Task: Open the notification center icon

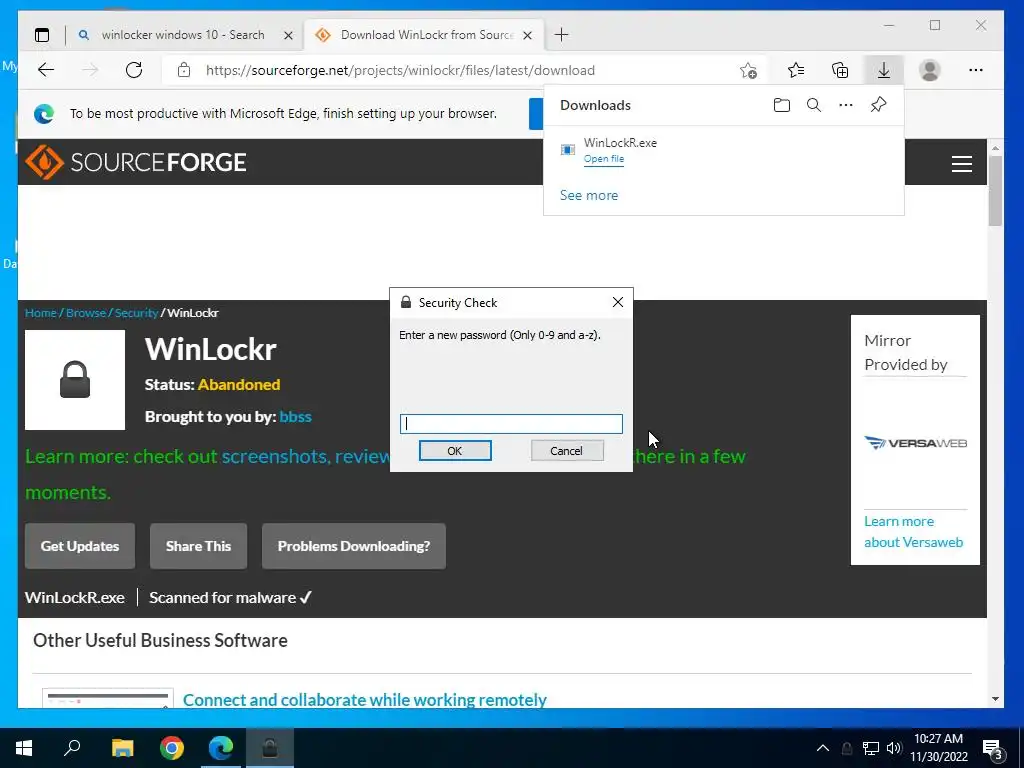Action: 992,750
